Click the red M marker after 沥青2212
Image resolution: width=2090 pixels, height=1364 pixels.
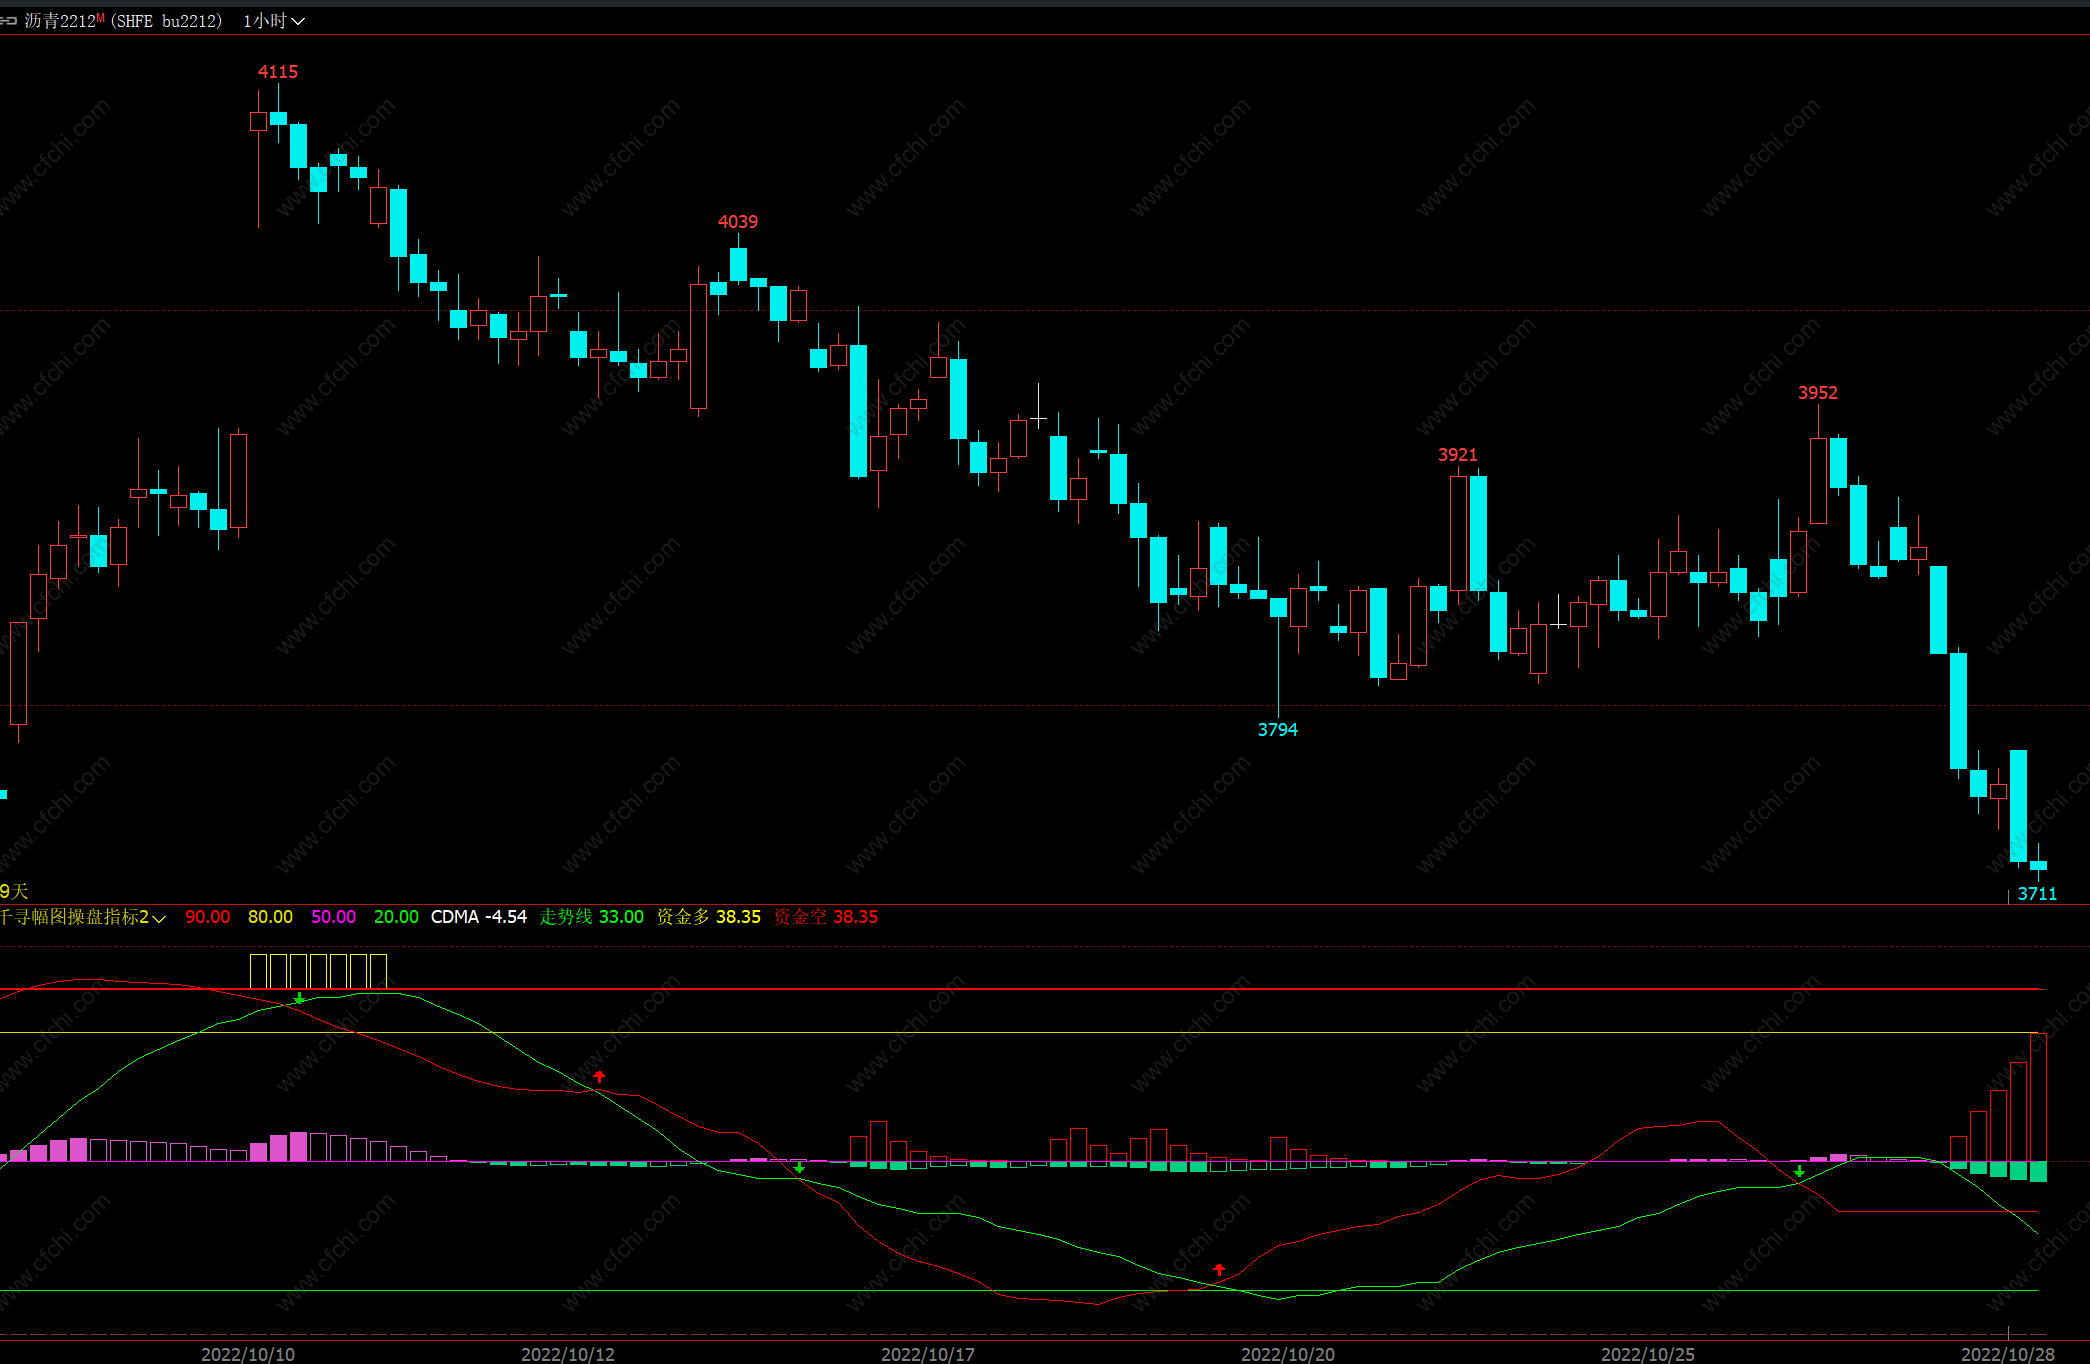pos(100,18)
